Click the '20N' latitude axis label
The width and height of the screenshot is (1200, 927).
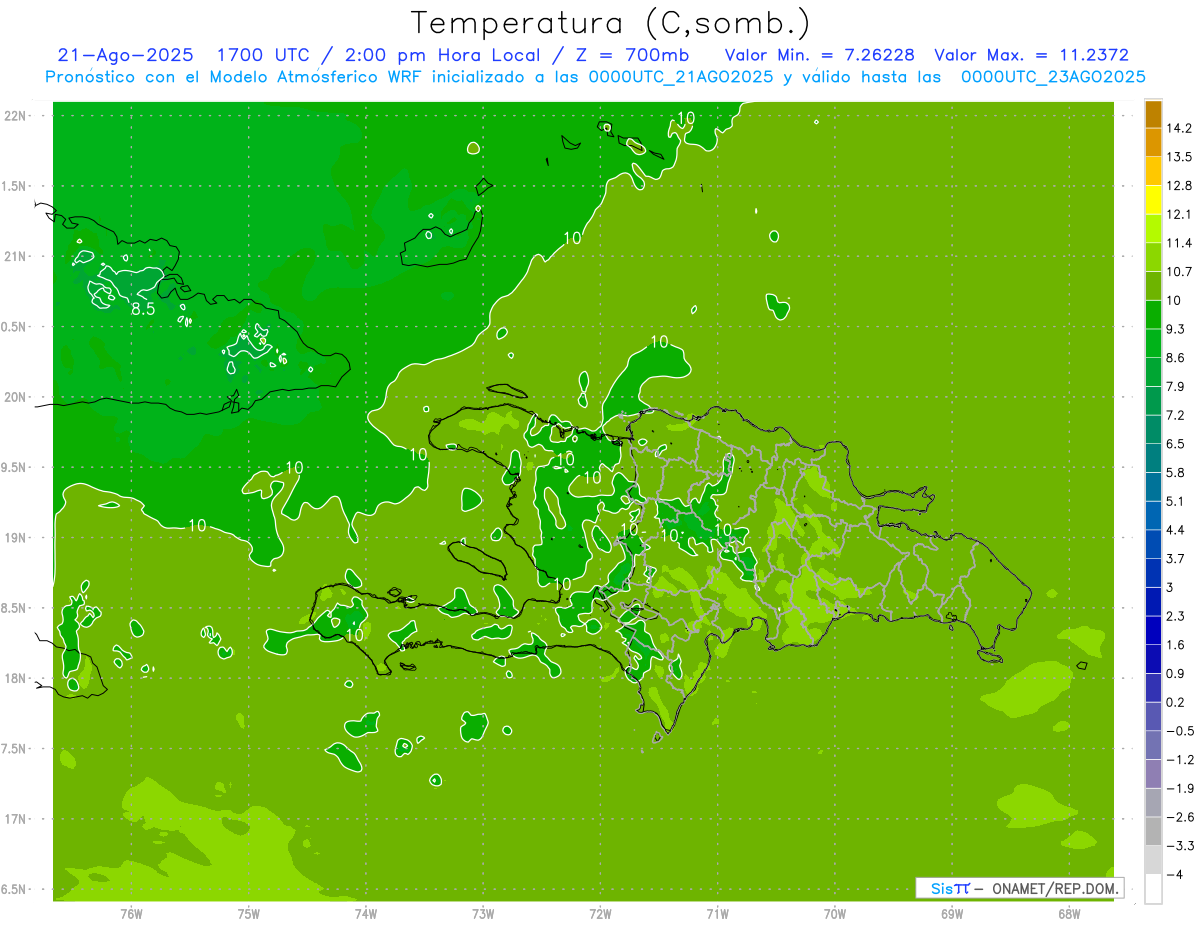[17, 397]
